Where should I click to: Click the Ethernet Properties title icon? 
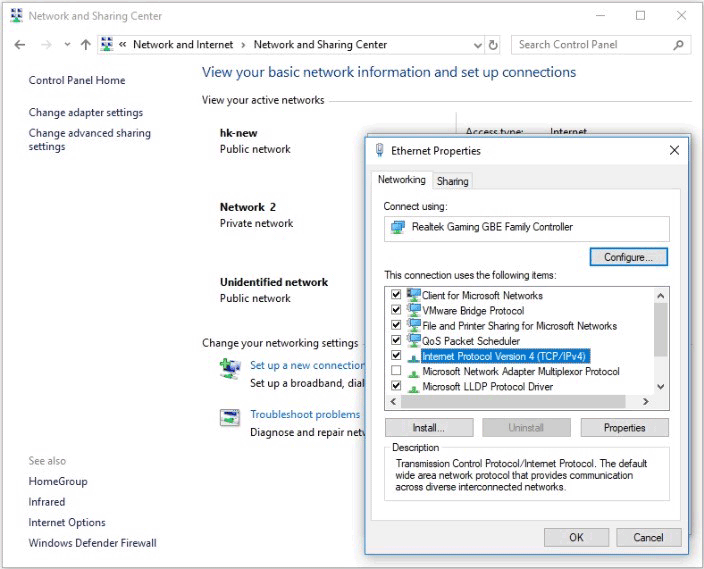(x=379, y=150)
